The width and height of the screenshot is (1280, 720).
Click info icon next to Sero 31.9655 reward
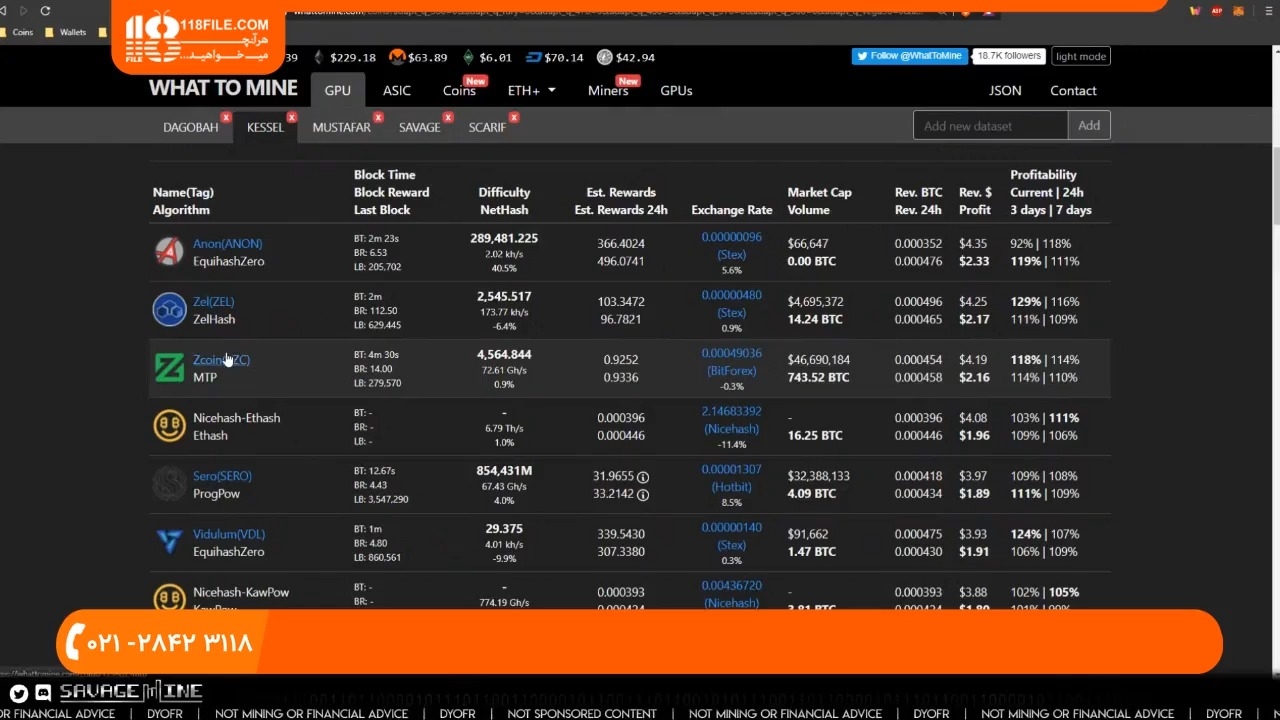643,477
